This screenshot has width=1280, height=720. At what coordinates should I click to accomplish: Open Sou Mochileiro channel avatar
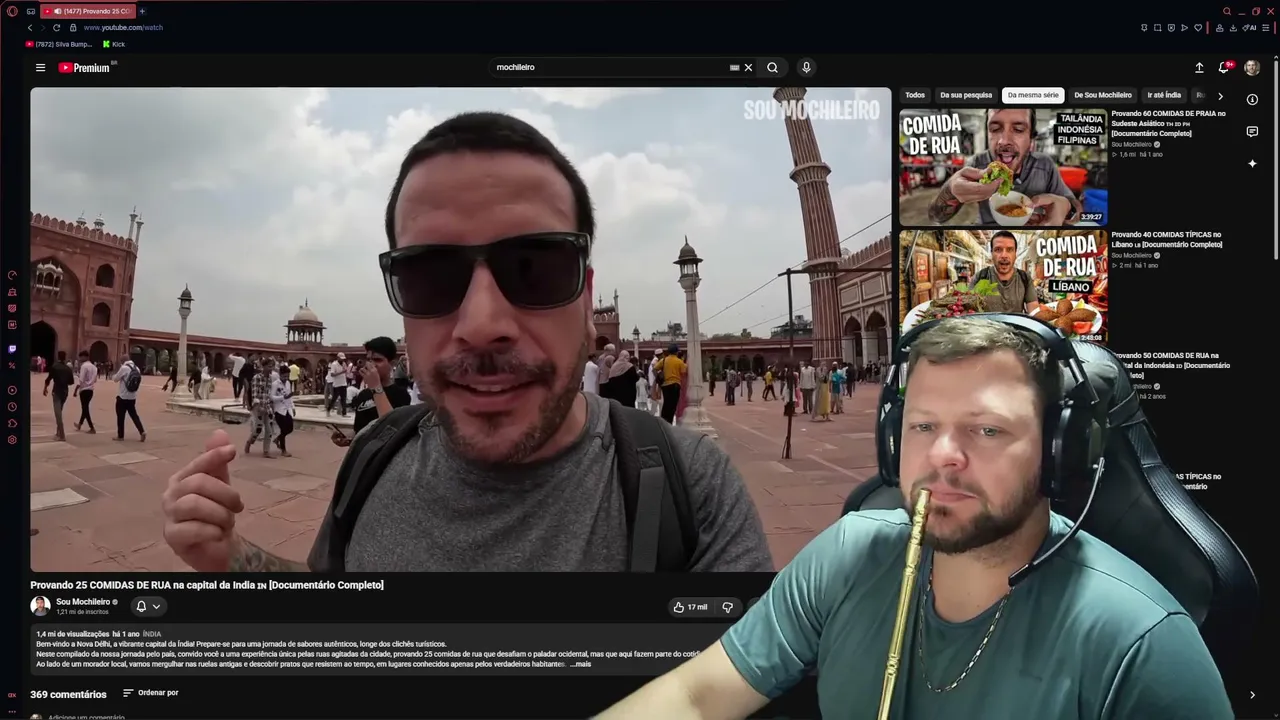click(40, 606)
